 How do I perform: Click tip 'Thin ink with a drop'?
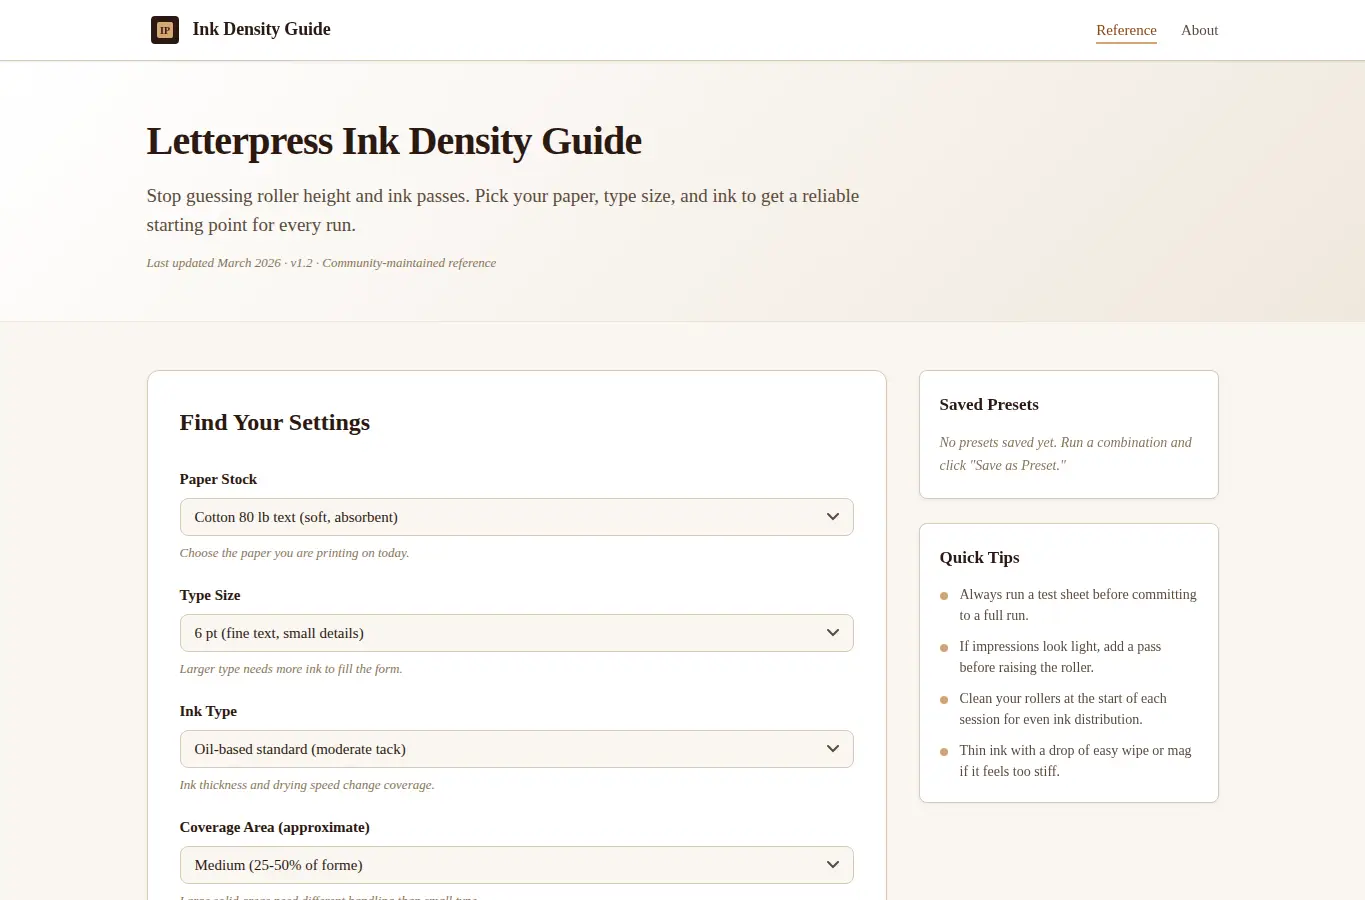pos(1075,761)
